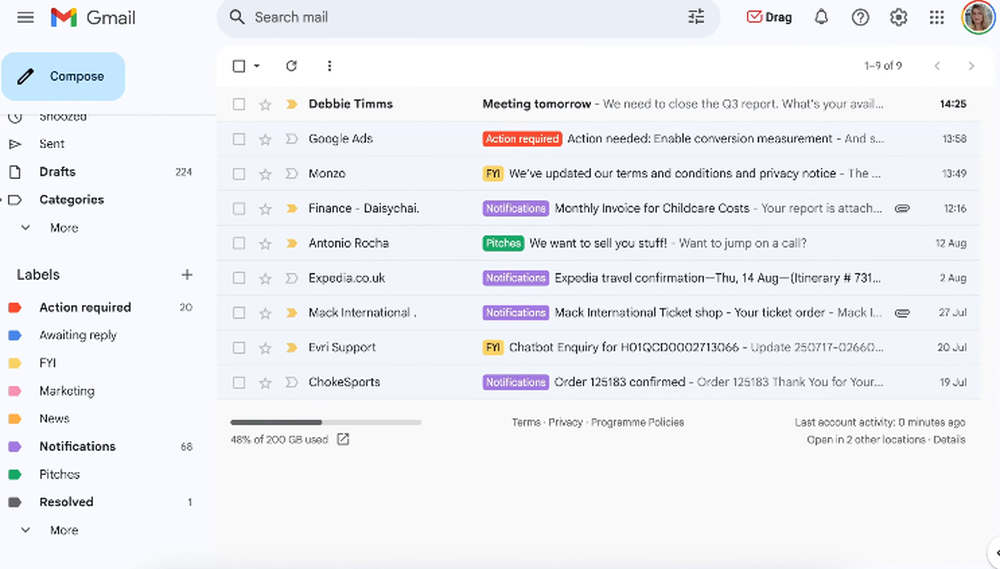Expand More under Categories
The height and width of the screenshot is (569, 1000).
point(64,228)
